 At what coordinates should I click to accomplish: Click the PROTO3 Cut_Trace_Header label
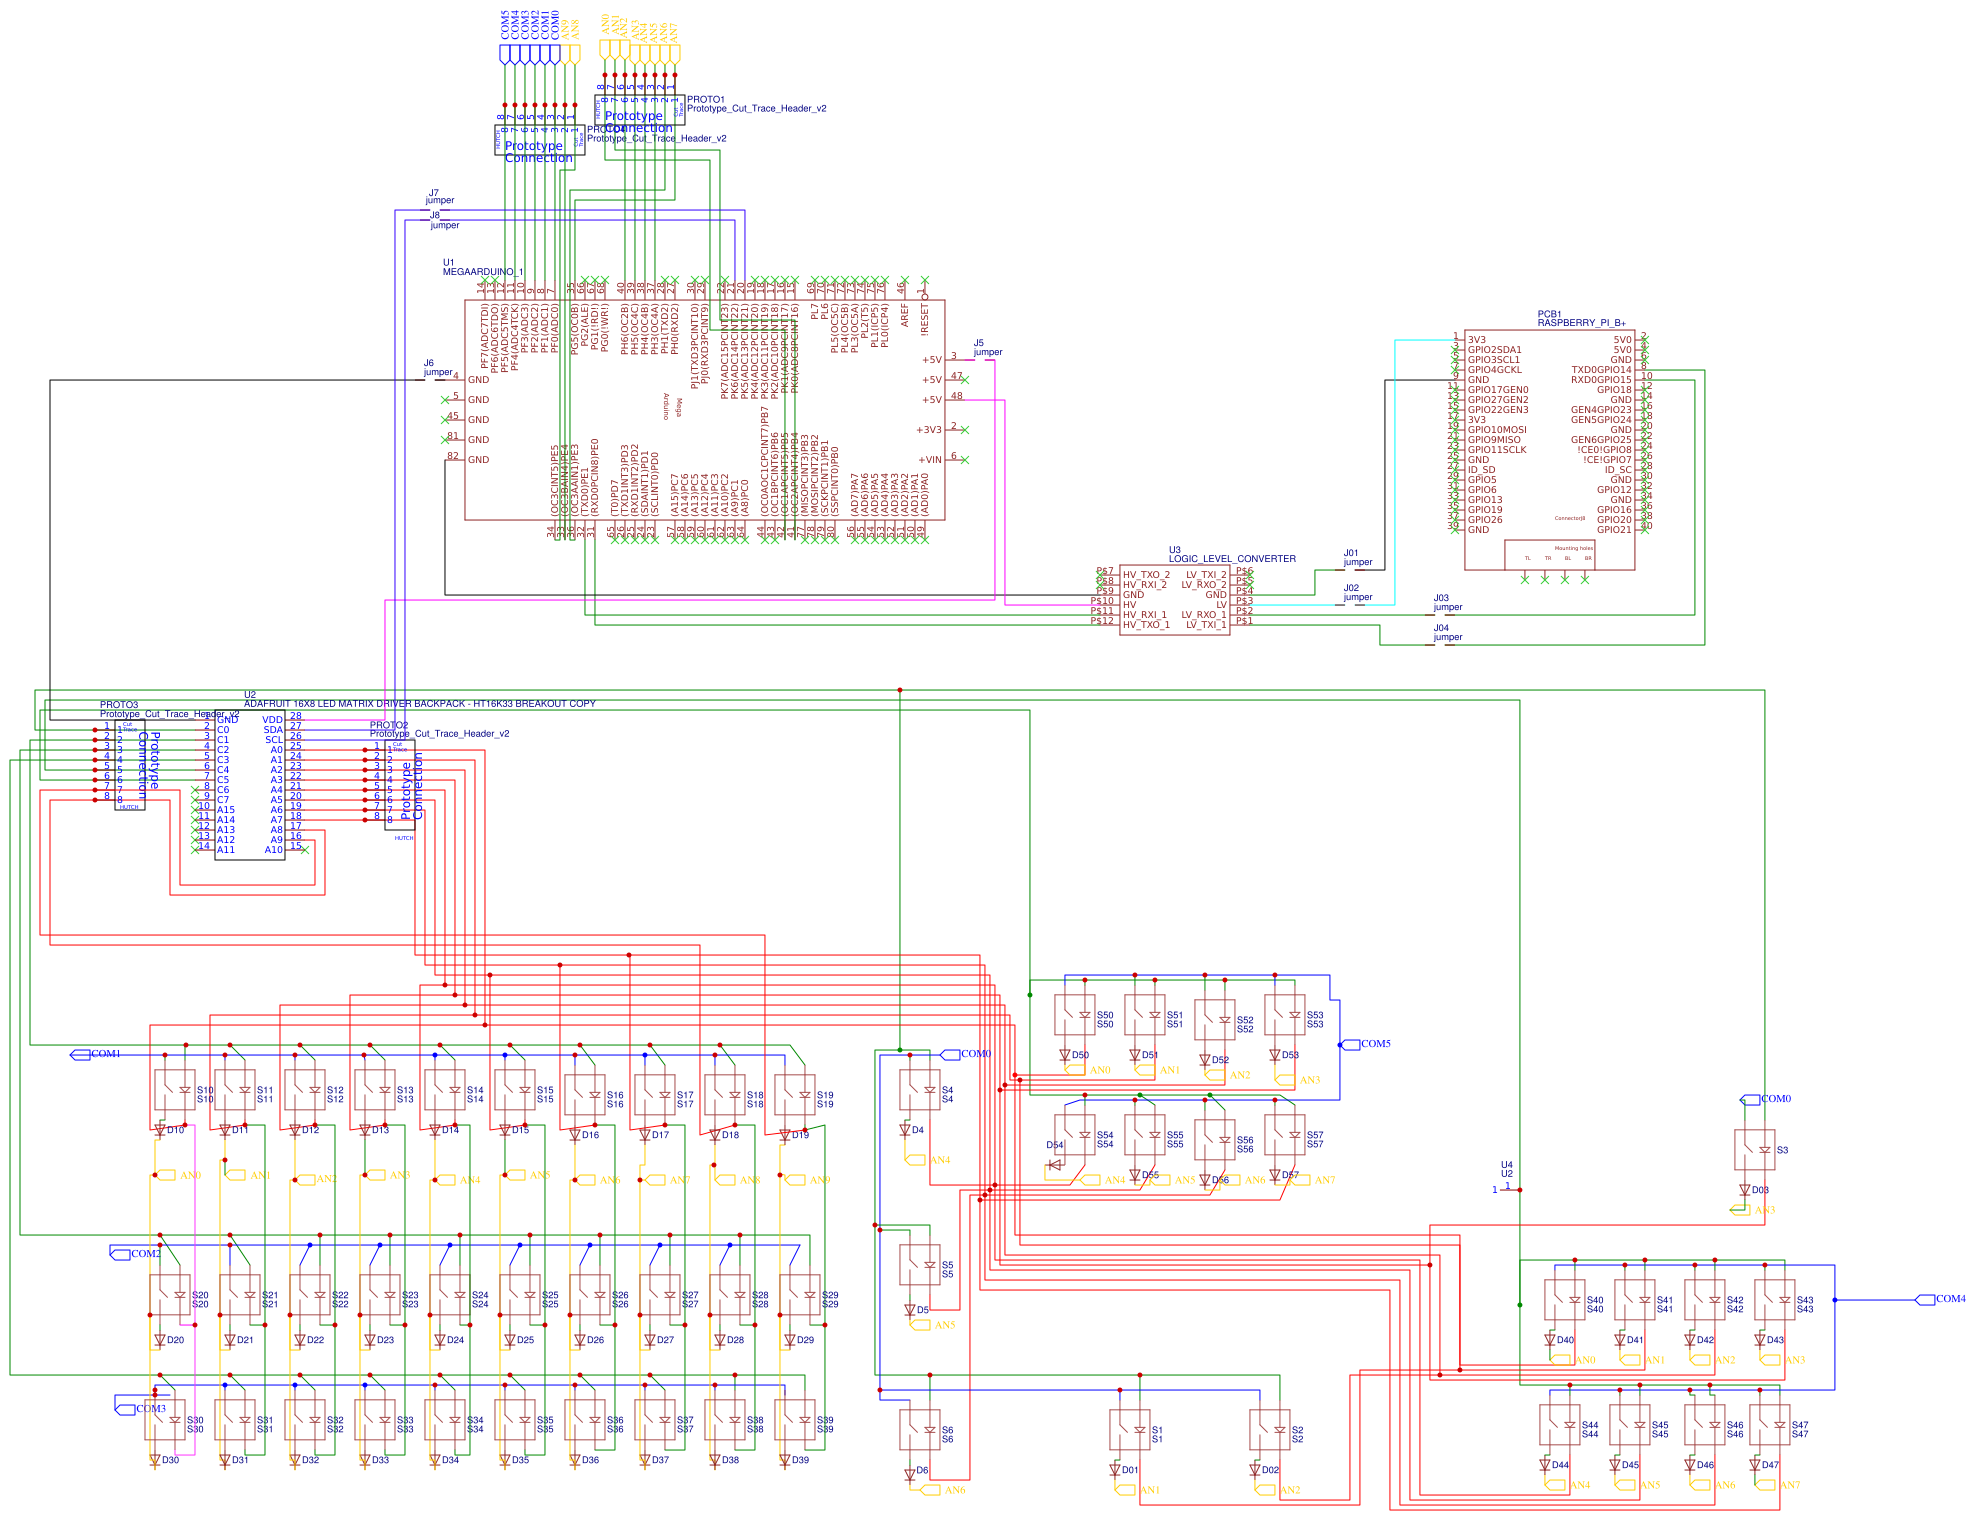tap(118, 703)
